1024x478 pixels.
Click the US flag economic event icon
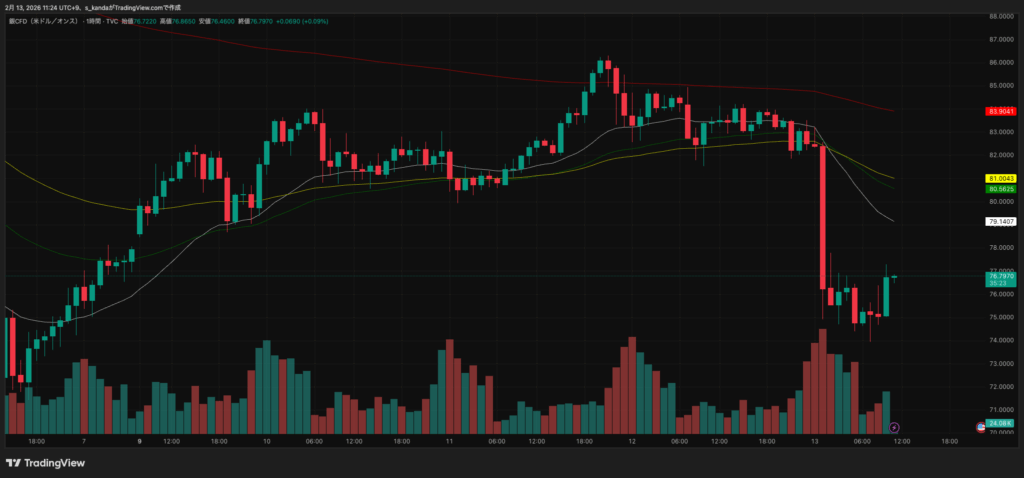point(981,427)
